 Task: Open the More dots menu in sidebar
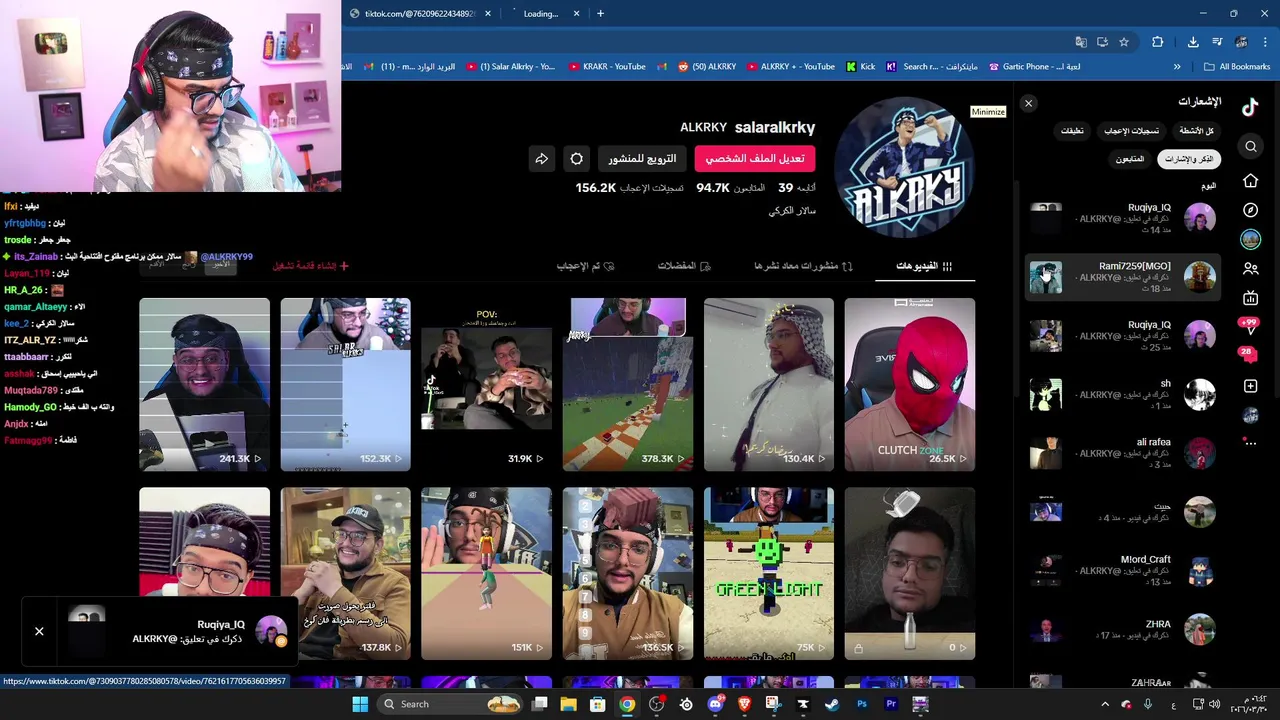[x=1251, y=443]
